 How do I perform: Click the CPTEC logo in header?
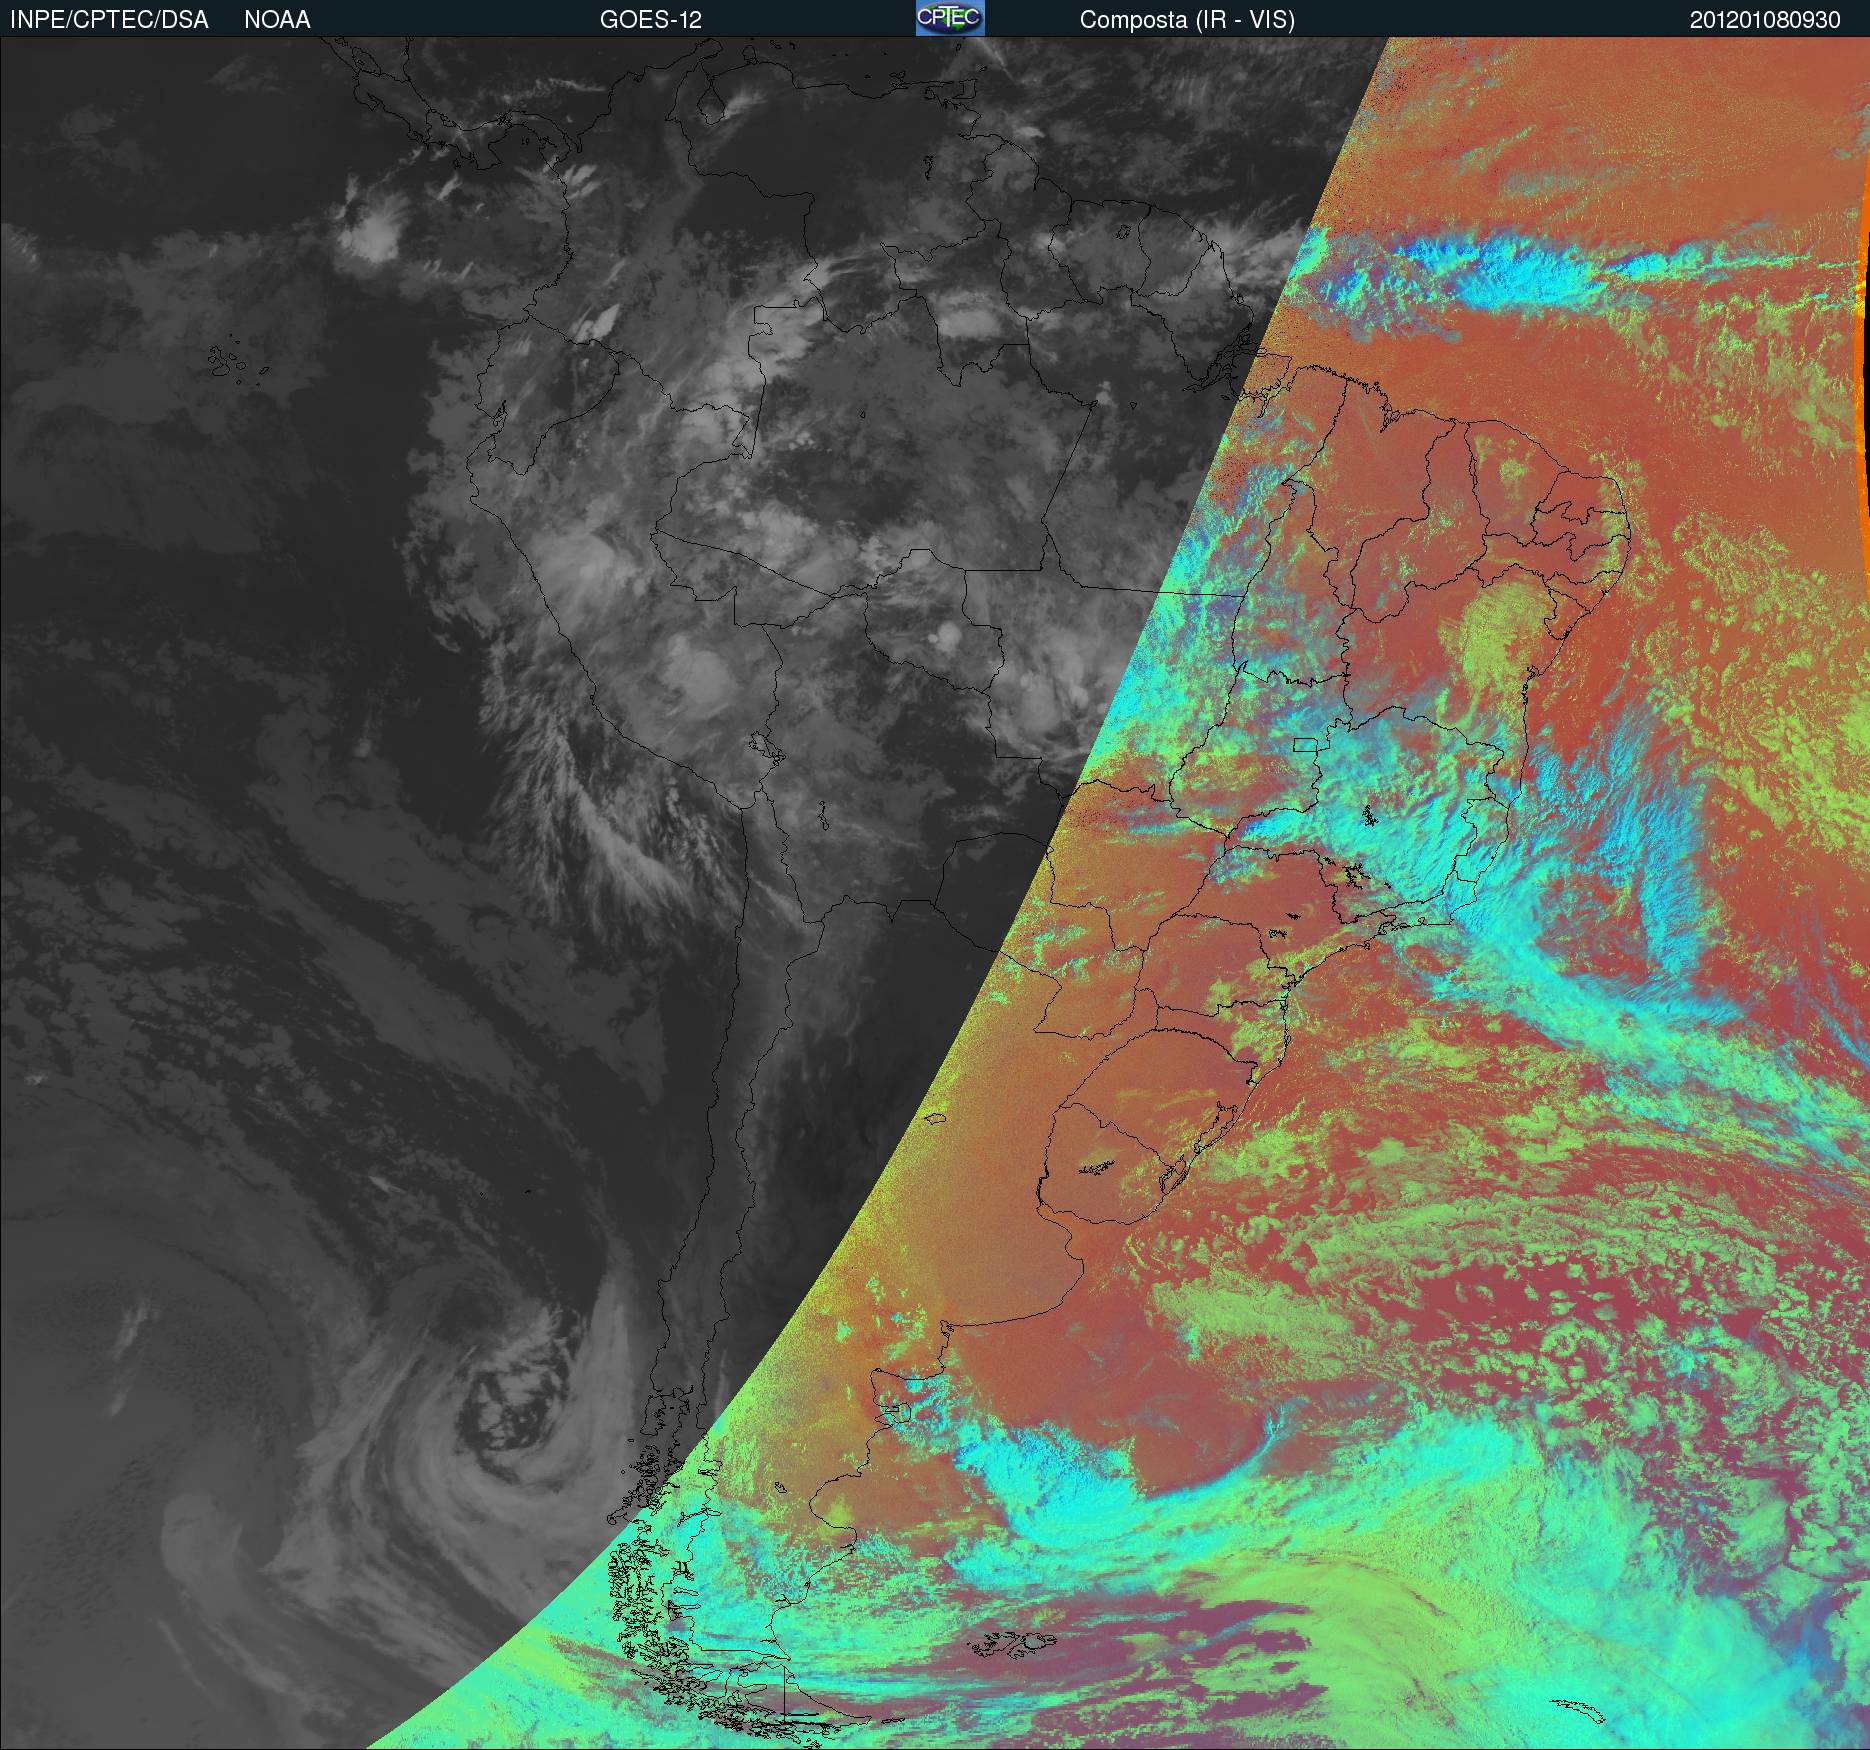pyautogui.click(x=950, y=18)
